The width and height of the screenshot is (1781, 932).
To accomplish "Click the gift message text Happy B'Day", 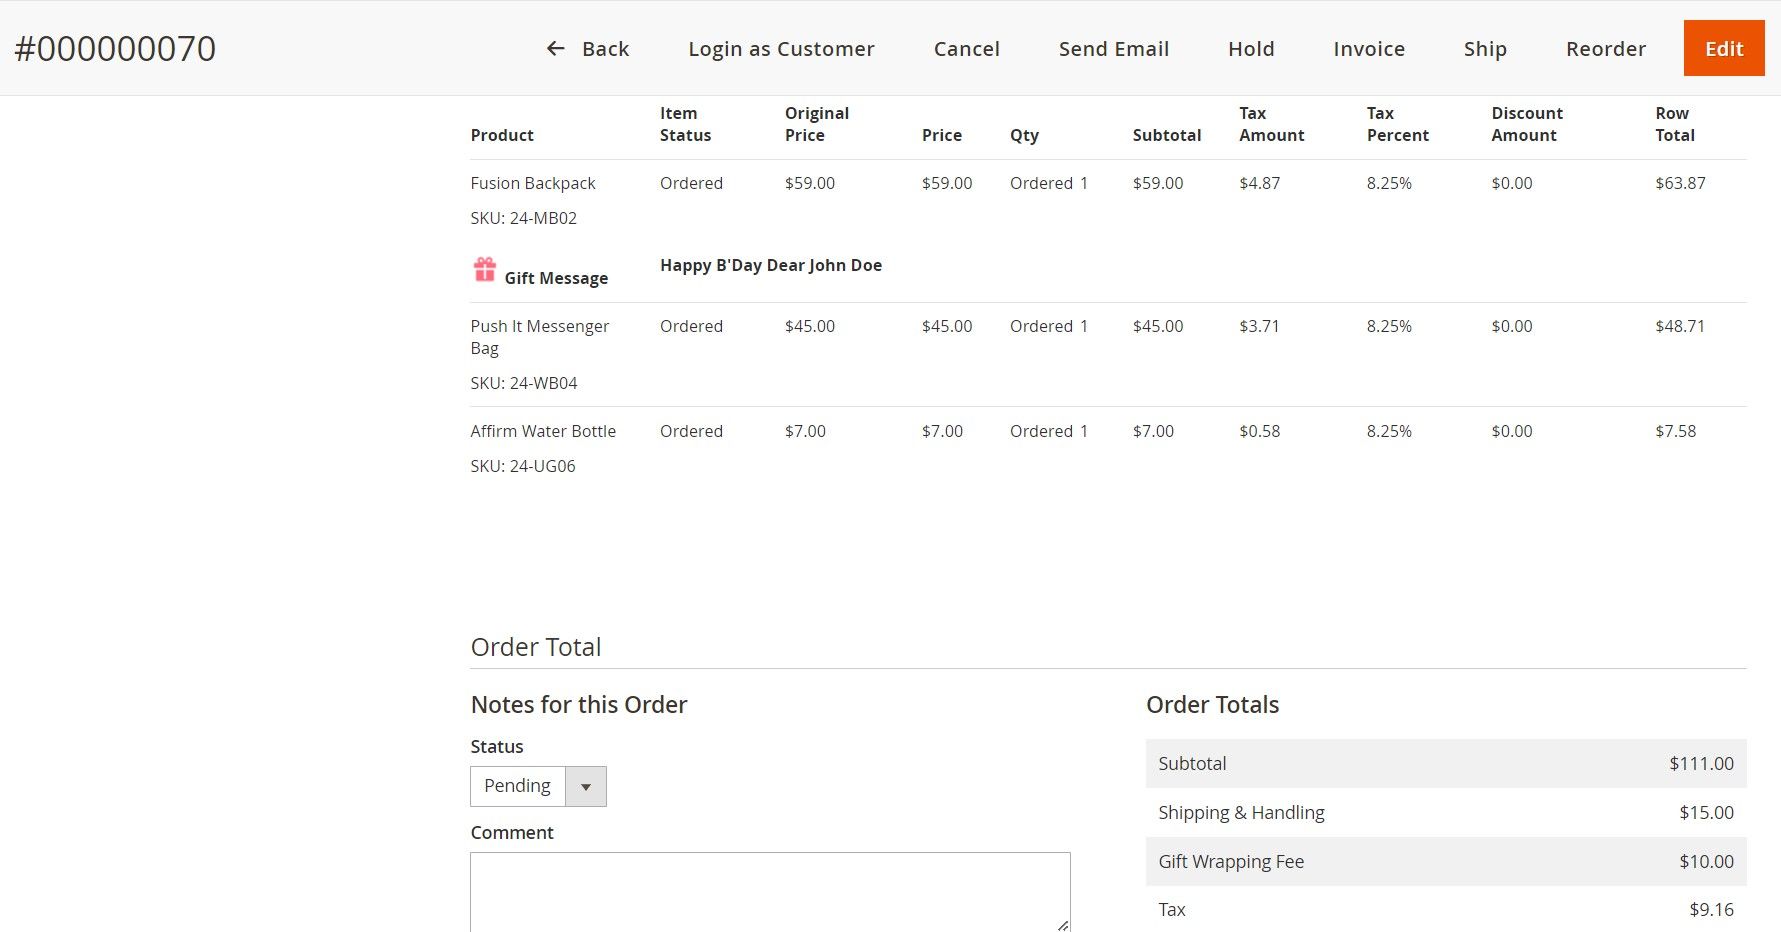I will [770, 265].
